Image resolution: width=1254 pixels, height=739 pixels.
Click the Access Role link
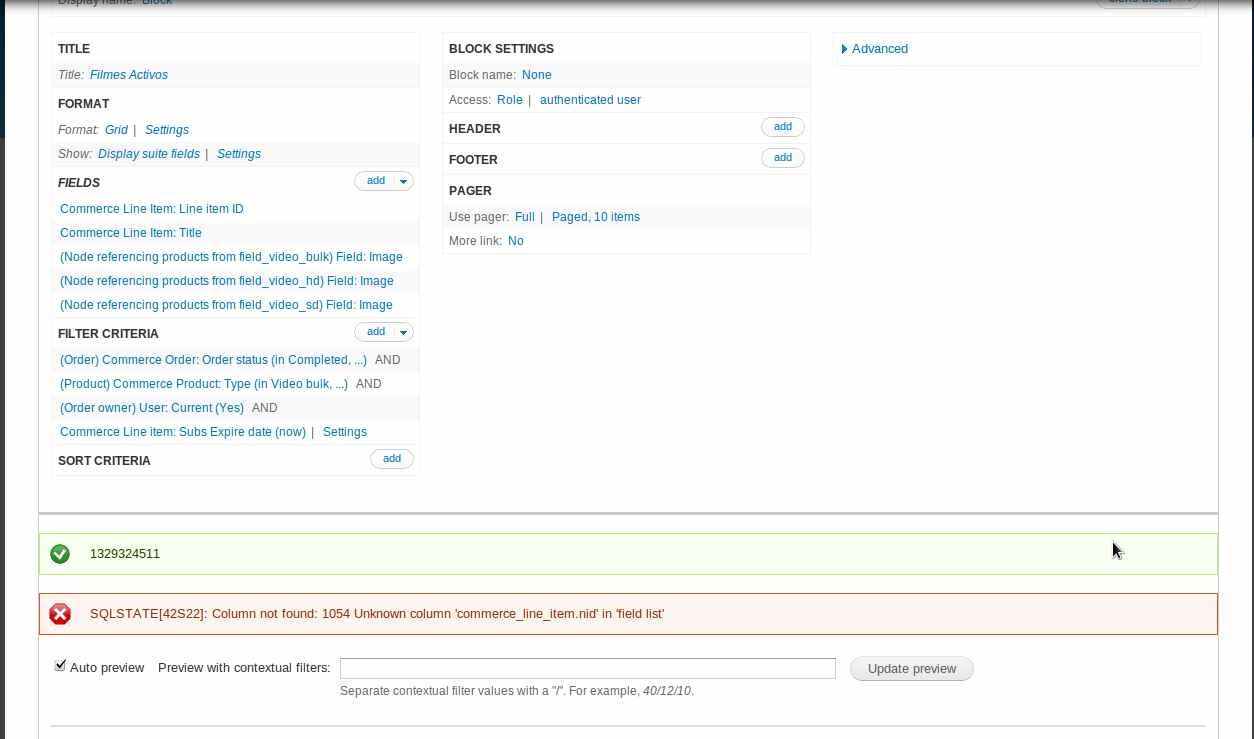pos(510,100)
